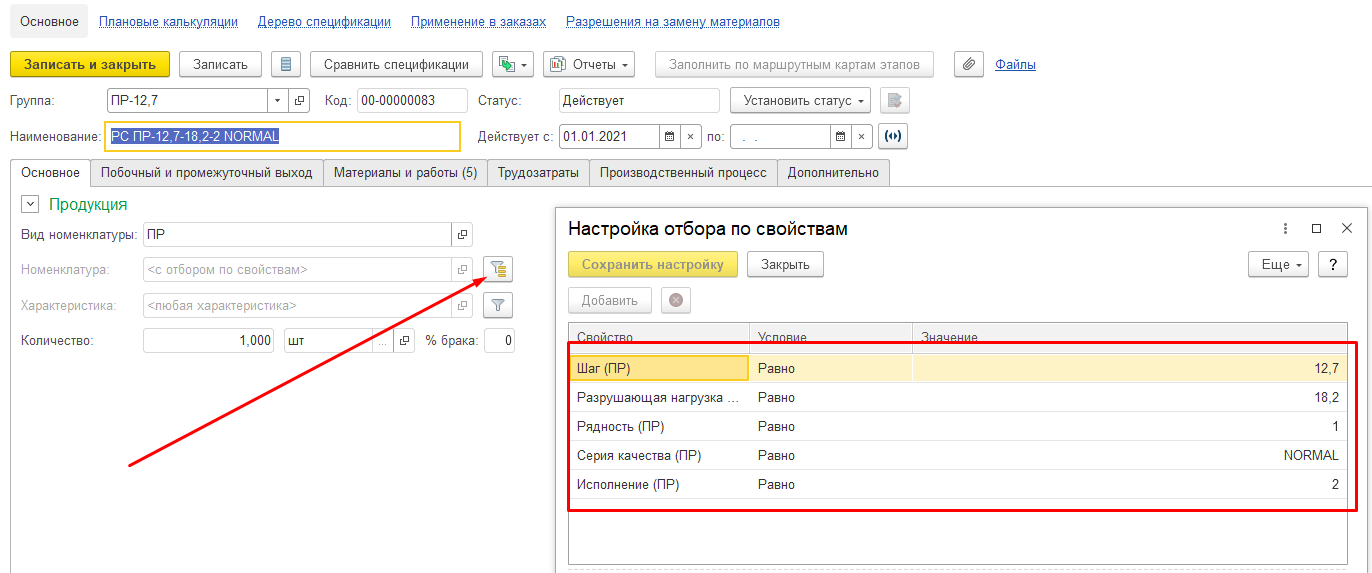The width and height of the screenshot is (1372, 573).
Task: Go to the Дерево спецификации link
Action: [x=324, y=21]
